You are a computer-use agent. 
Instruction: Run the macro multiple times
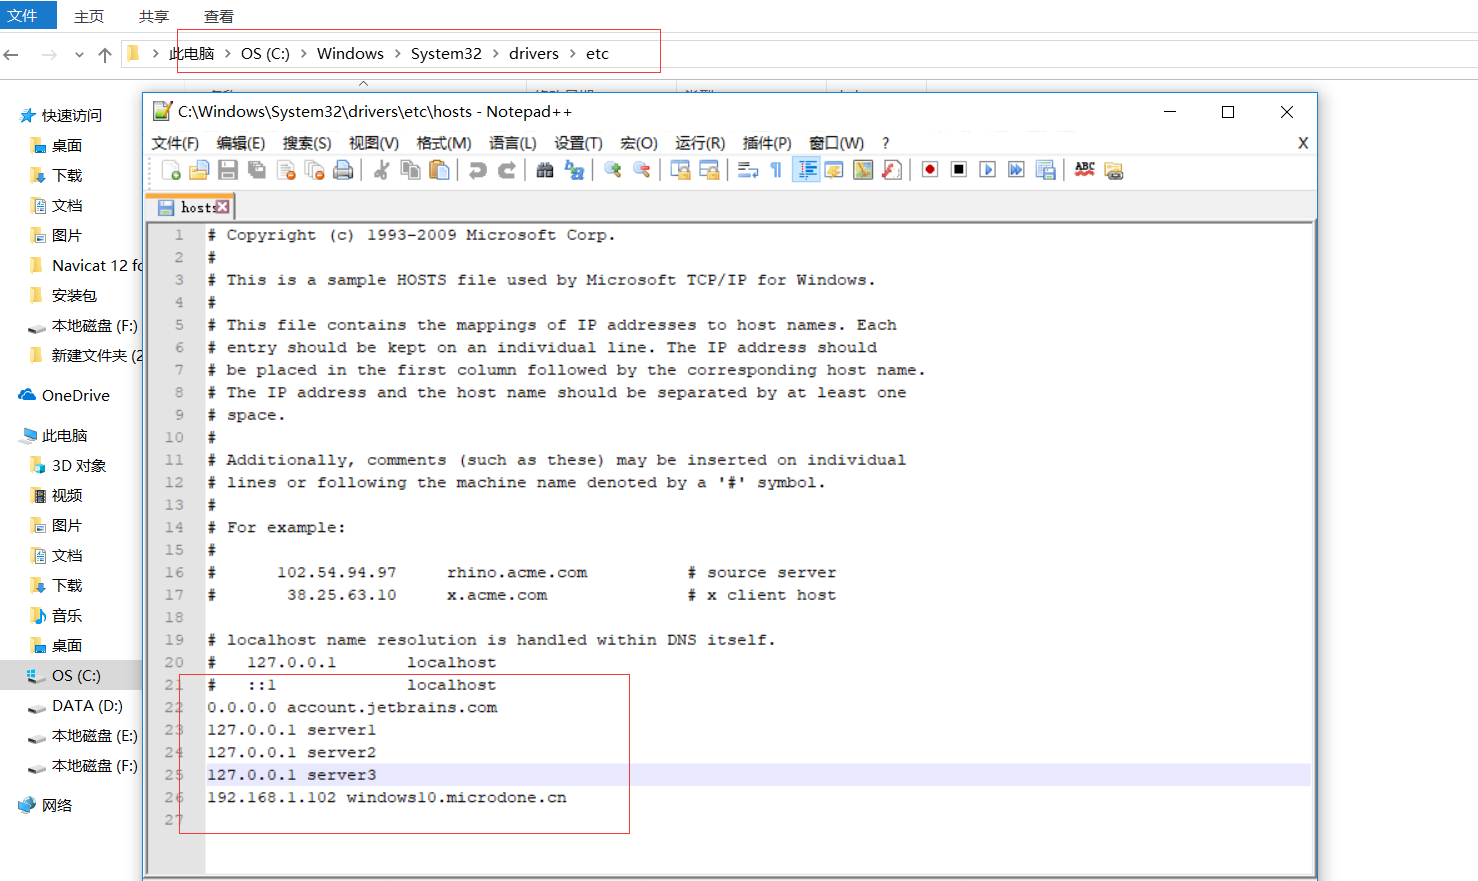tap(1016, 170)
